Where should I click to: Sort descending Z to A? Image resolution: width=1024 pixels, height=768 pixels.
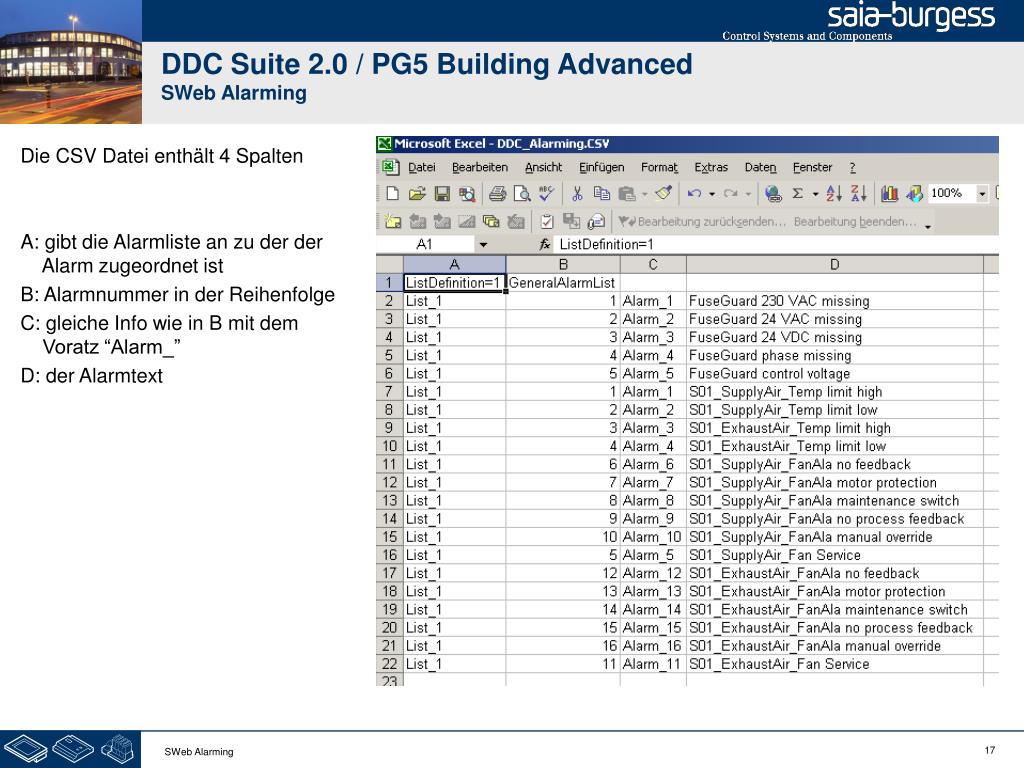858,193
